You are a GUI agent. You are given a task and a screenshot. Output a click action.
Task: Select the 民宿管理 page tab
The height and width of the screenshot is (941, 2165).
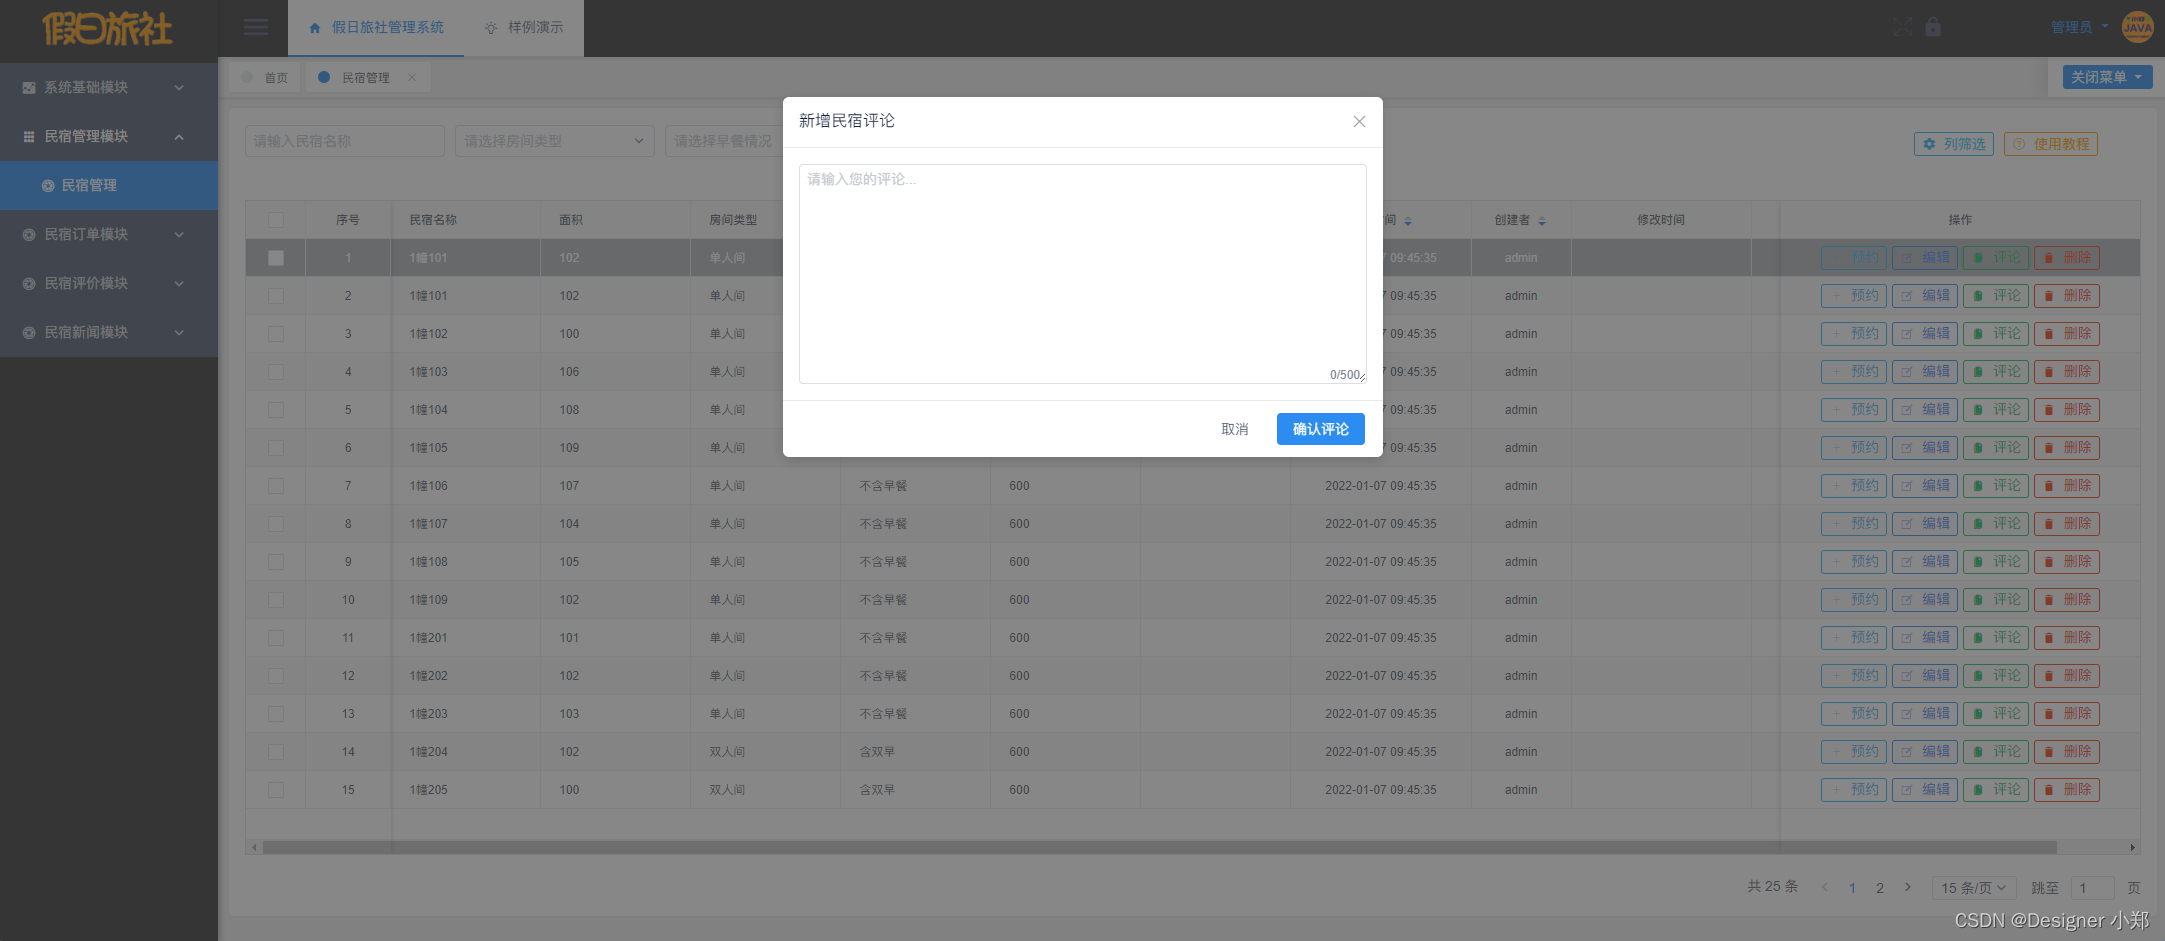[365, 78]
